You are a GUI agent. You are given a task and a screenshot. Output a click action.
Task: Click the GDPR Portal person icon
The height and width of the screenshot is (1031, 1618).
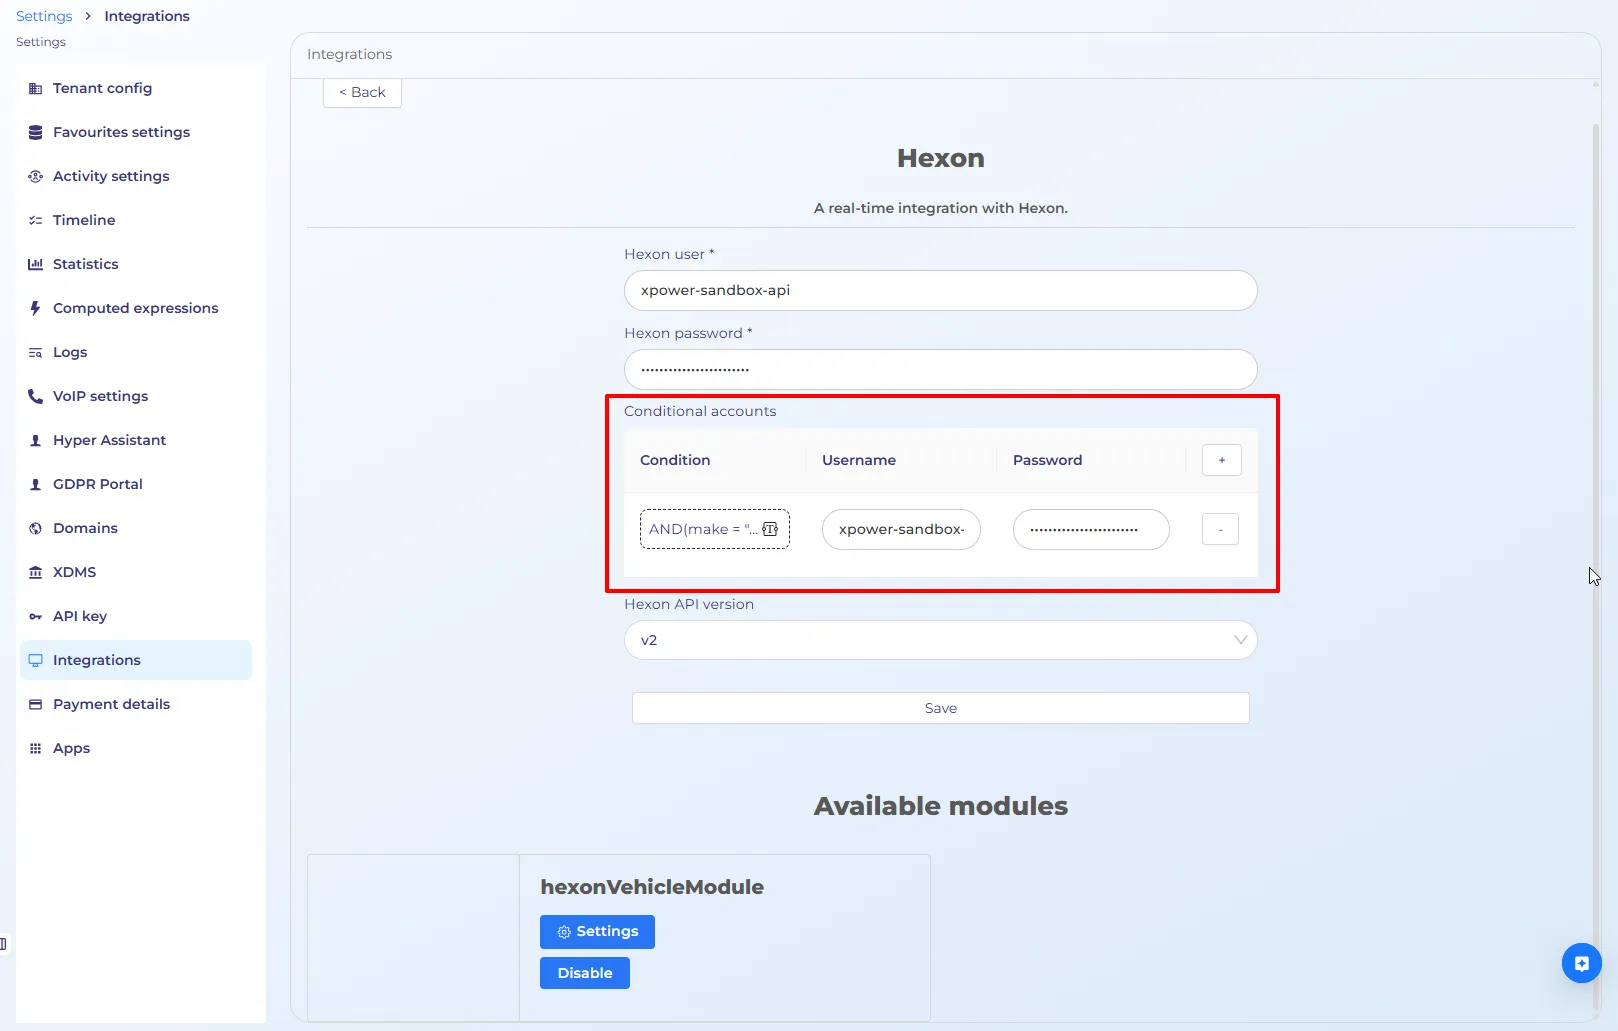tap(35, 484)
